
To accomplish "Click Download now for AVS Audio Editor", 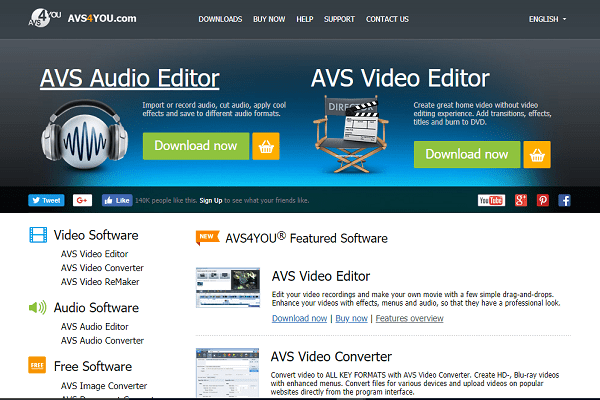I will click(196, 146).
